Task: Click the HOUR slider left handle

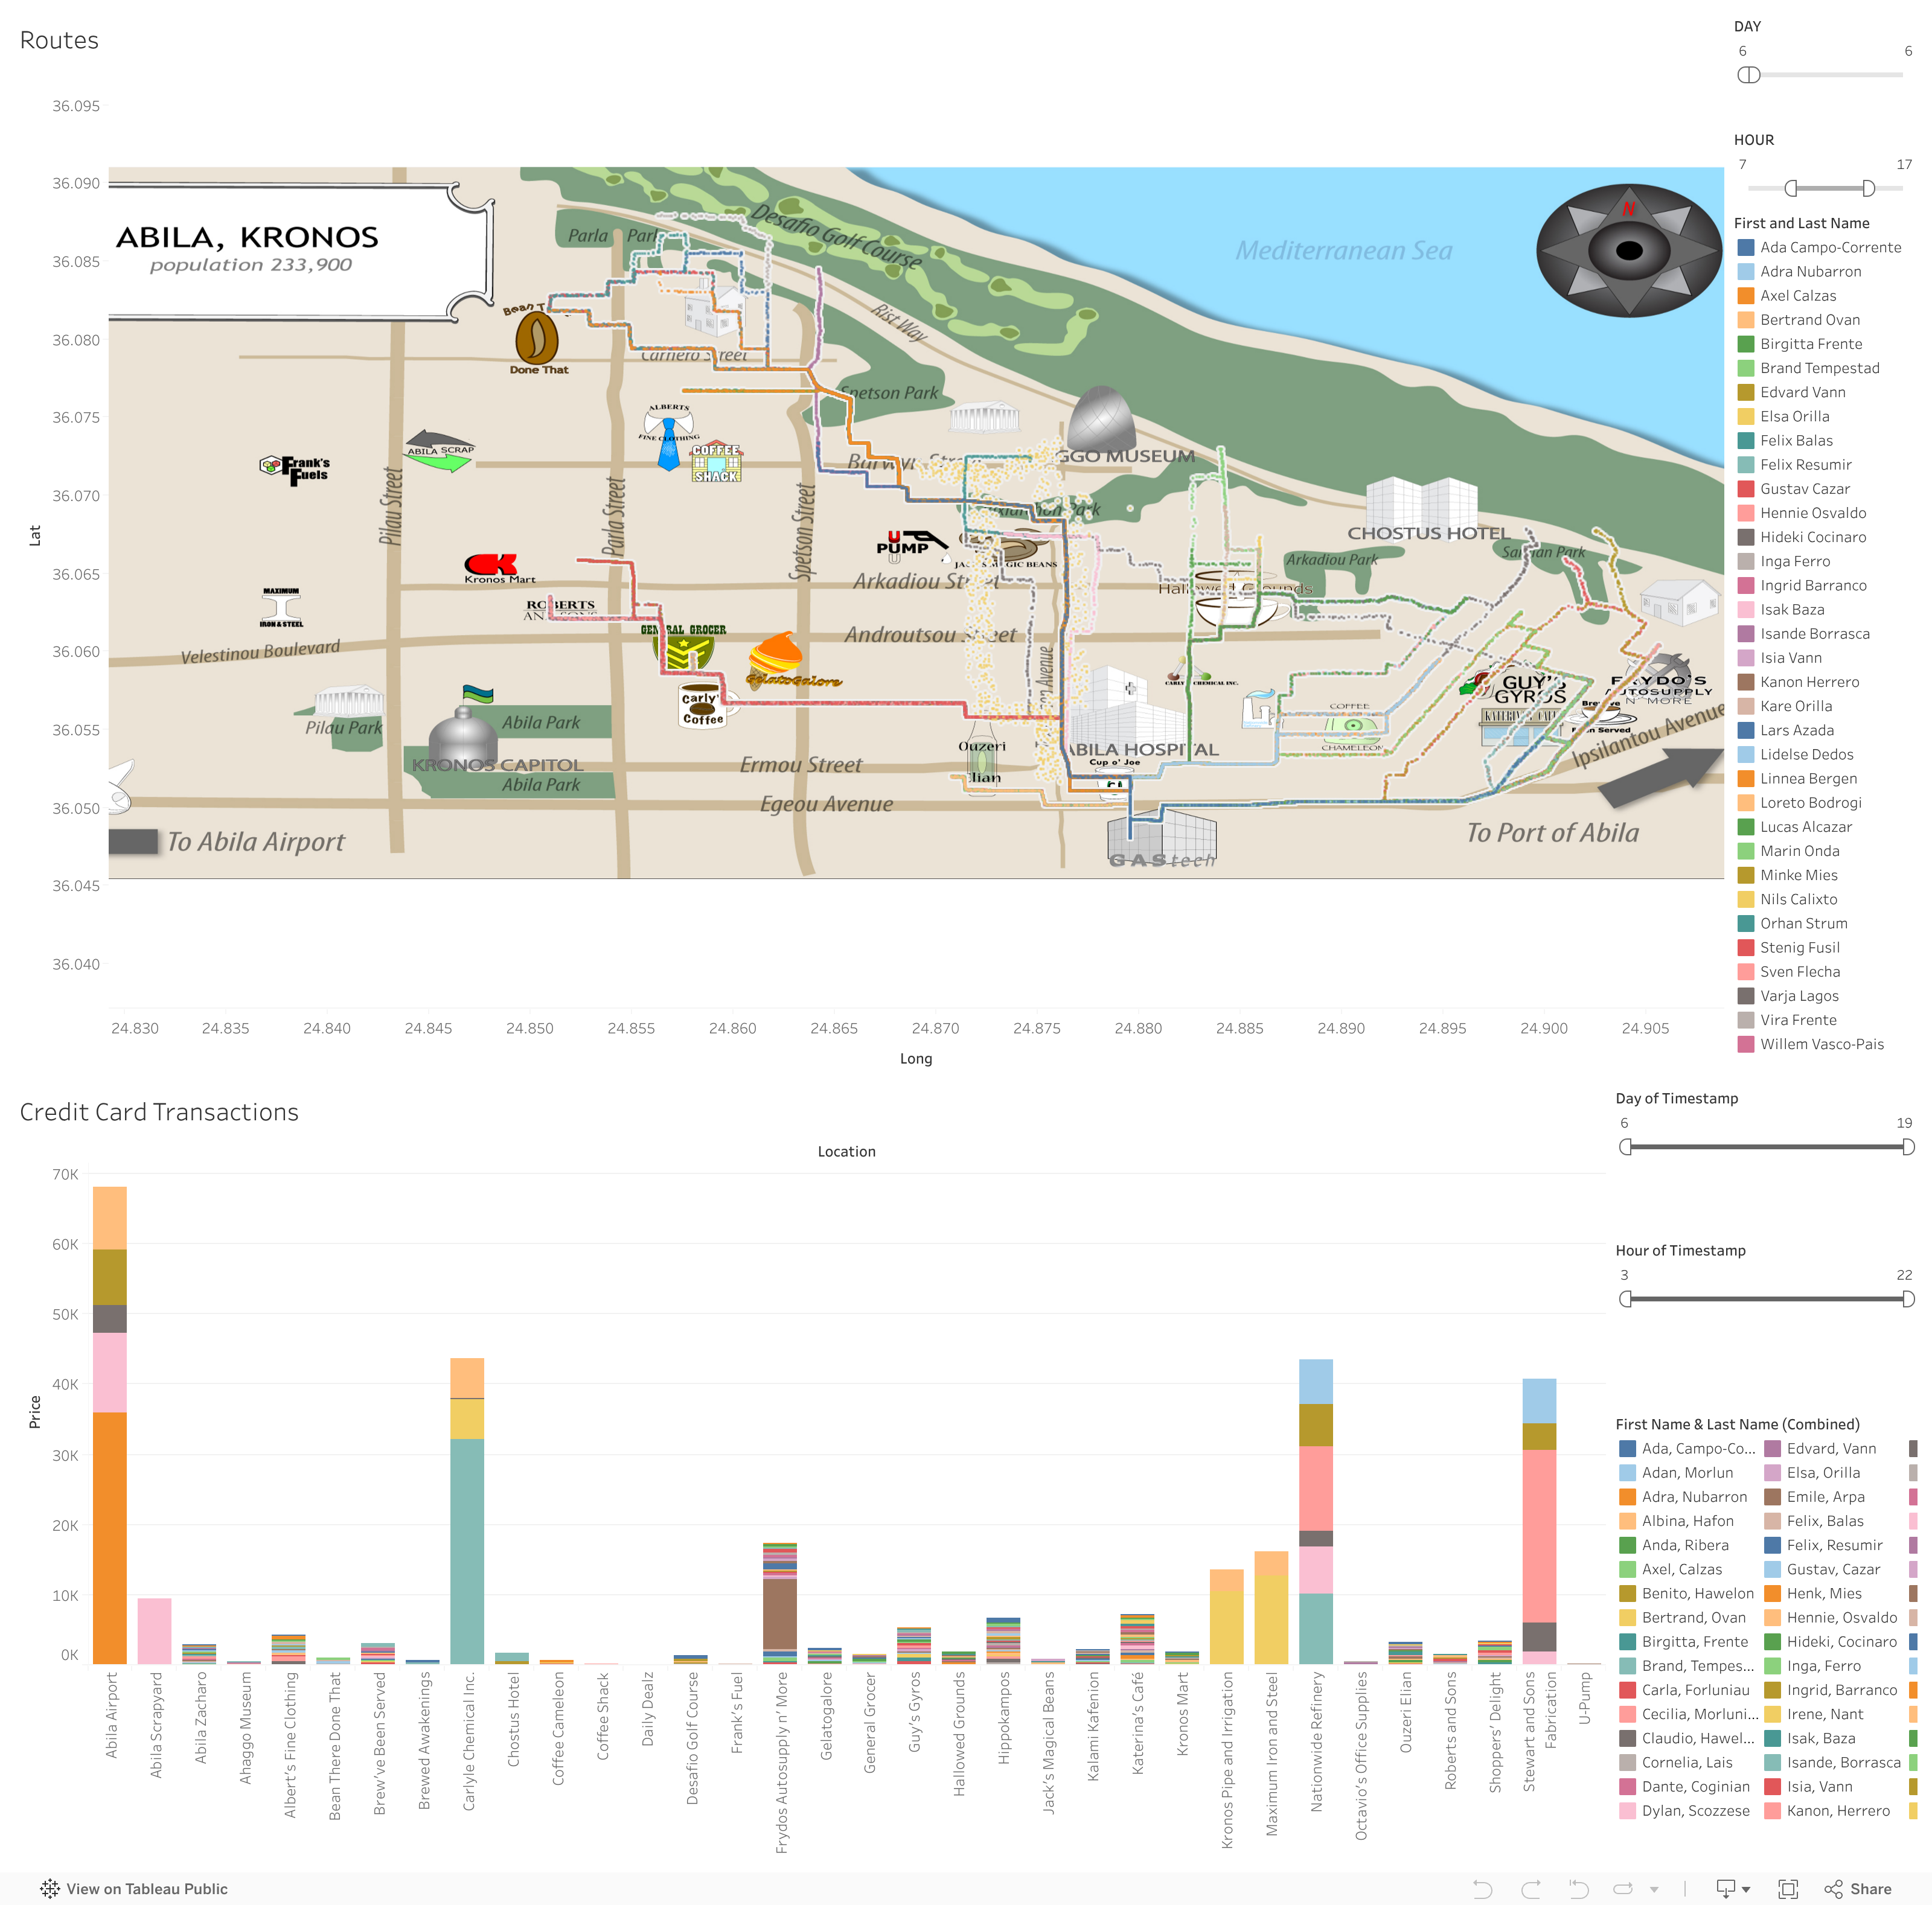Action: [1791, 188]
